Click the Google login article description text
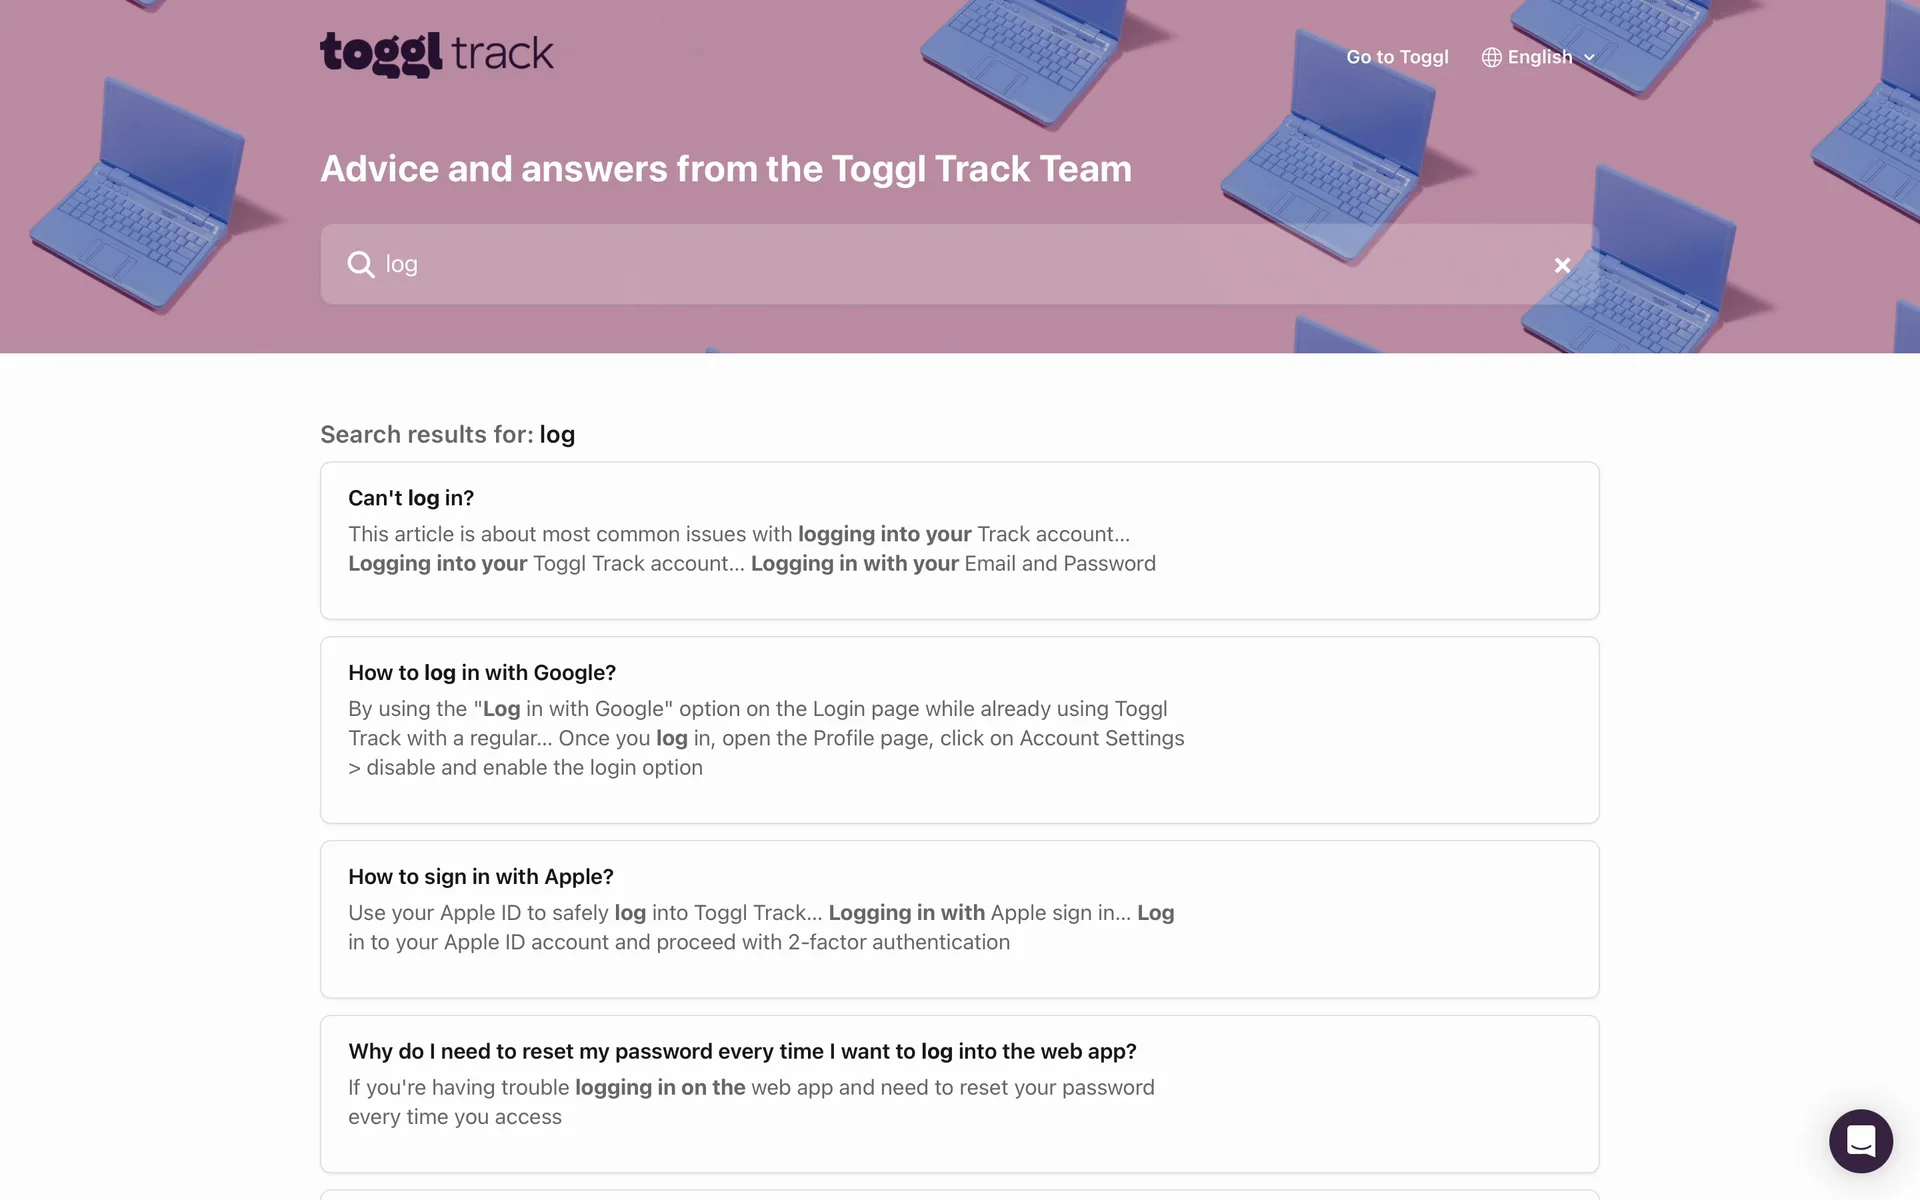 click(x=766, y=738)
